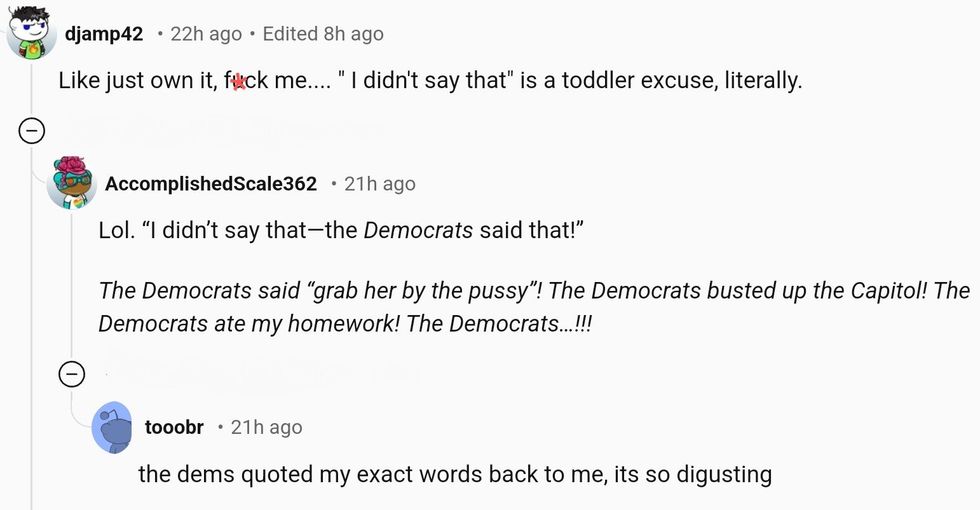Open djamp42's profile via username
980x510 pixels.
pyautogui.click(x=103, y=34)
